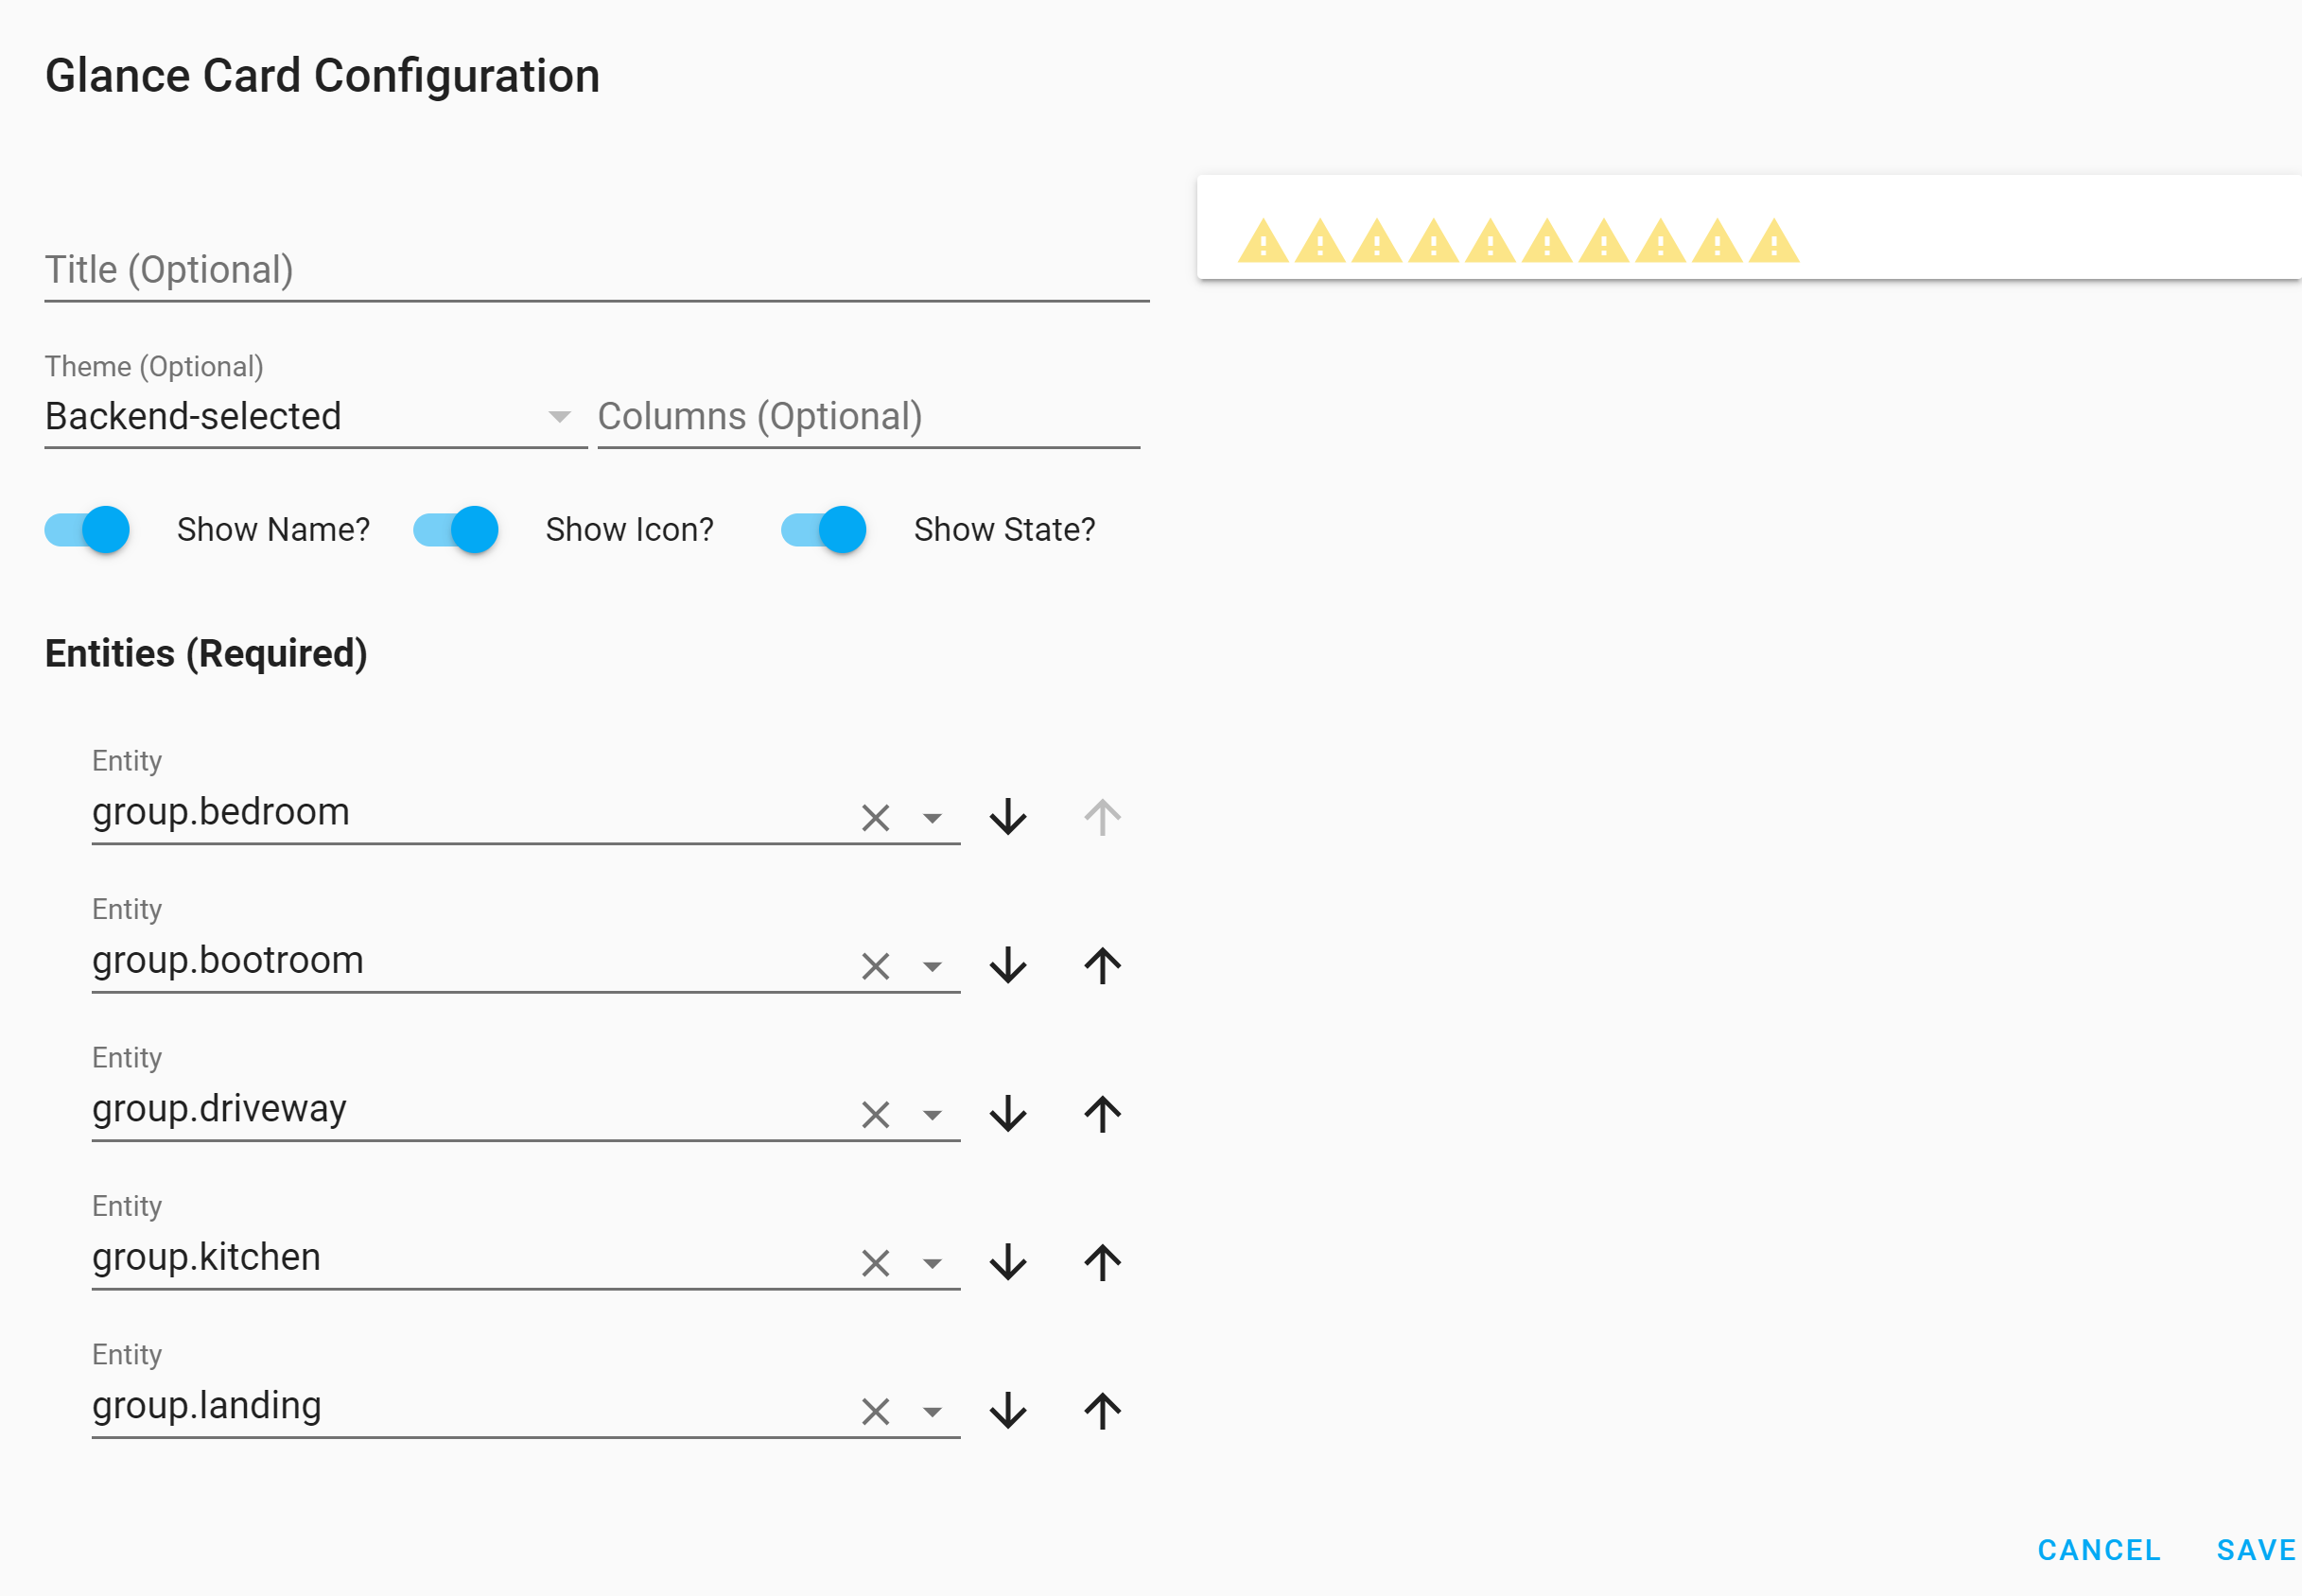Screen dimensions: 2302x1596
Task: Clear the group.kitchen entity field
Action: 874,1262
